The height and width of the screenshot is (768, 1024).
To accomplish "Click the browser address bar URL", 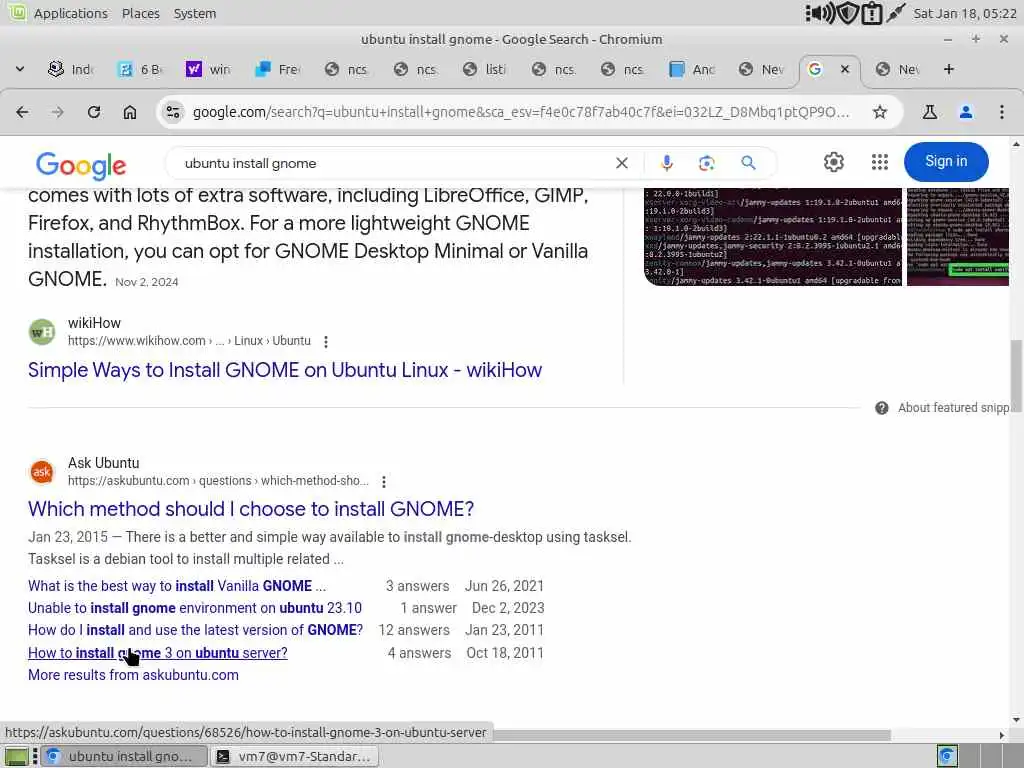I will (521, 112).
